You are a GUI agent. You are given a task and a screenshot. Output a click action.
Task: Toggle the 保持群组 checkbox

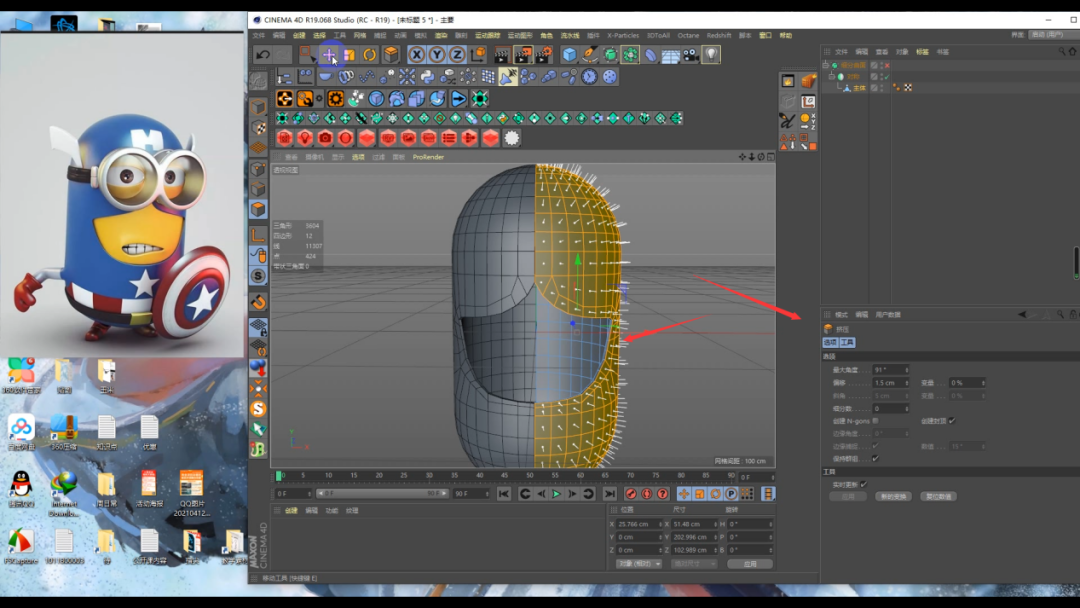[875, 459]
